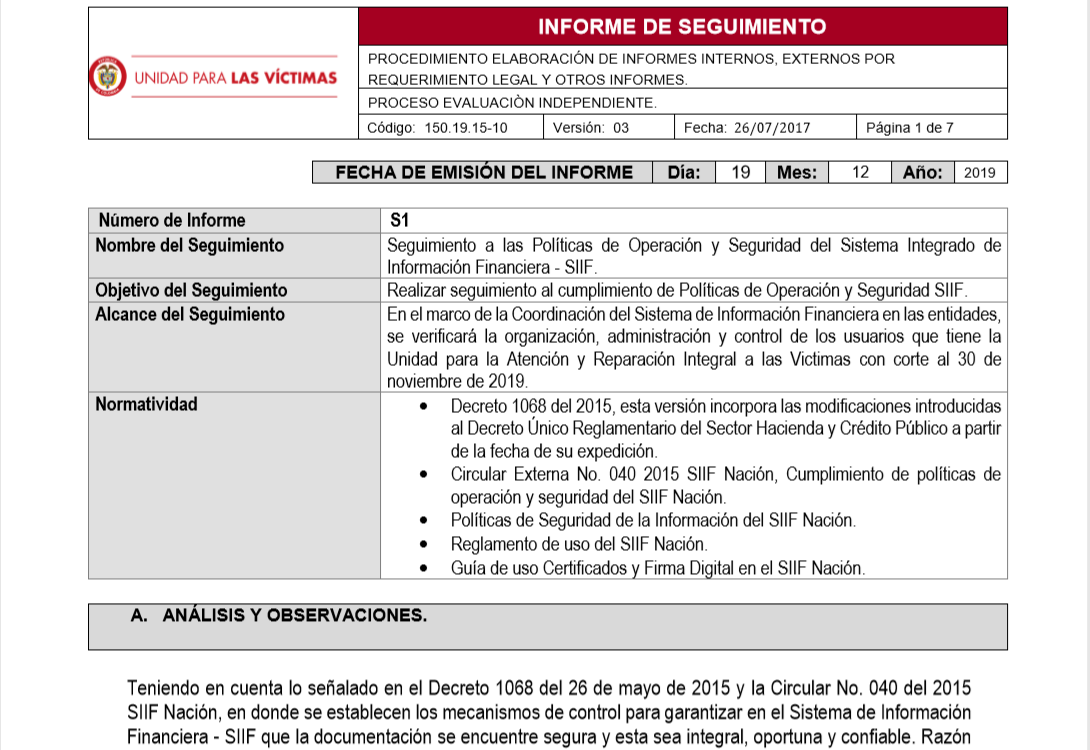Click the 'Reglamento de uso del SIIF Nación' bullet
The height and width of the screenshot is (750, 1090).
point(578,544)
